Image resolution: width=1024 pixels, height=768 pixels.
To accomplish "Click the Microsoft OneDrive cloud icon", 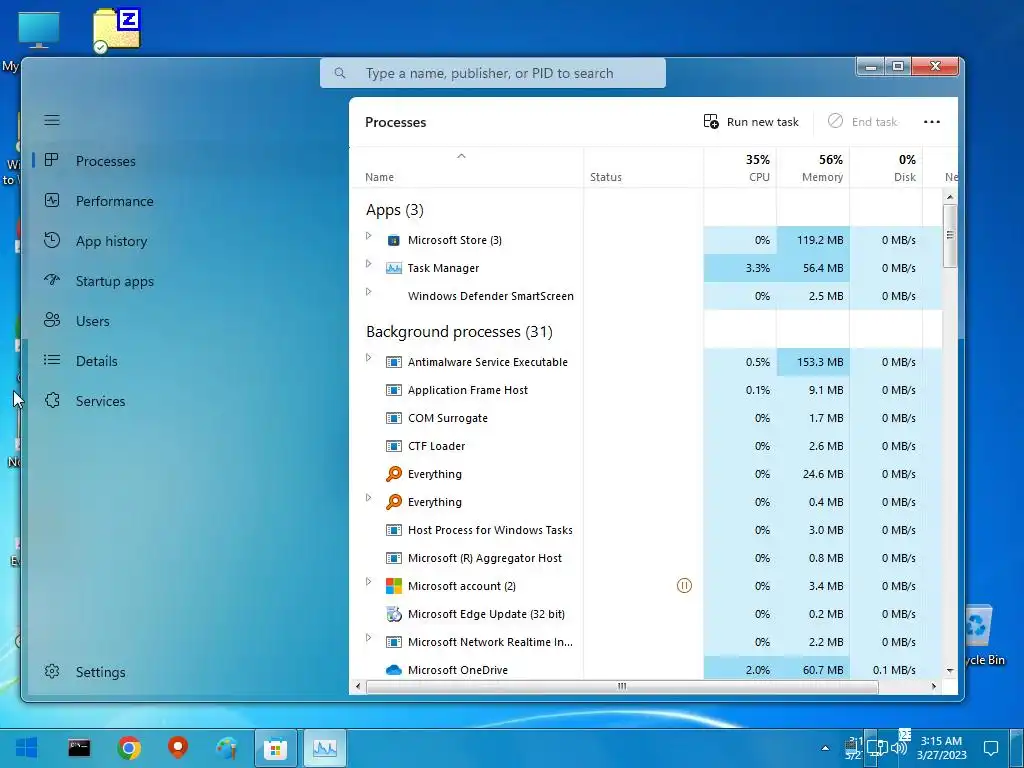I will pos(393,670).
